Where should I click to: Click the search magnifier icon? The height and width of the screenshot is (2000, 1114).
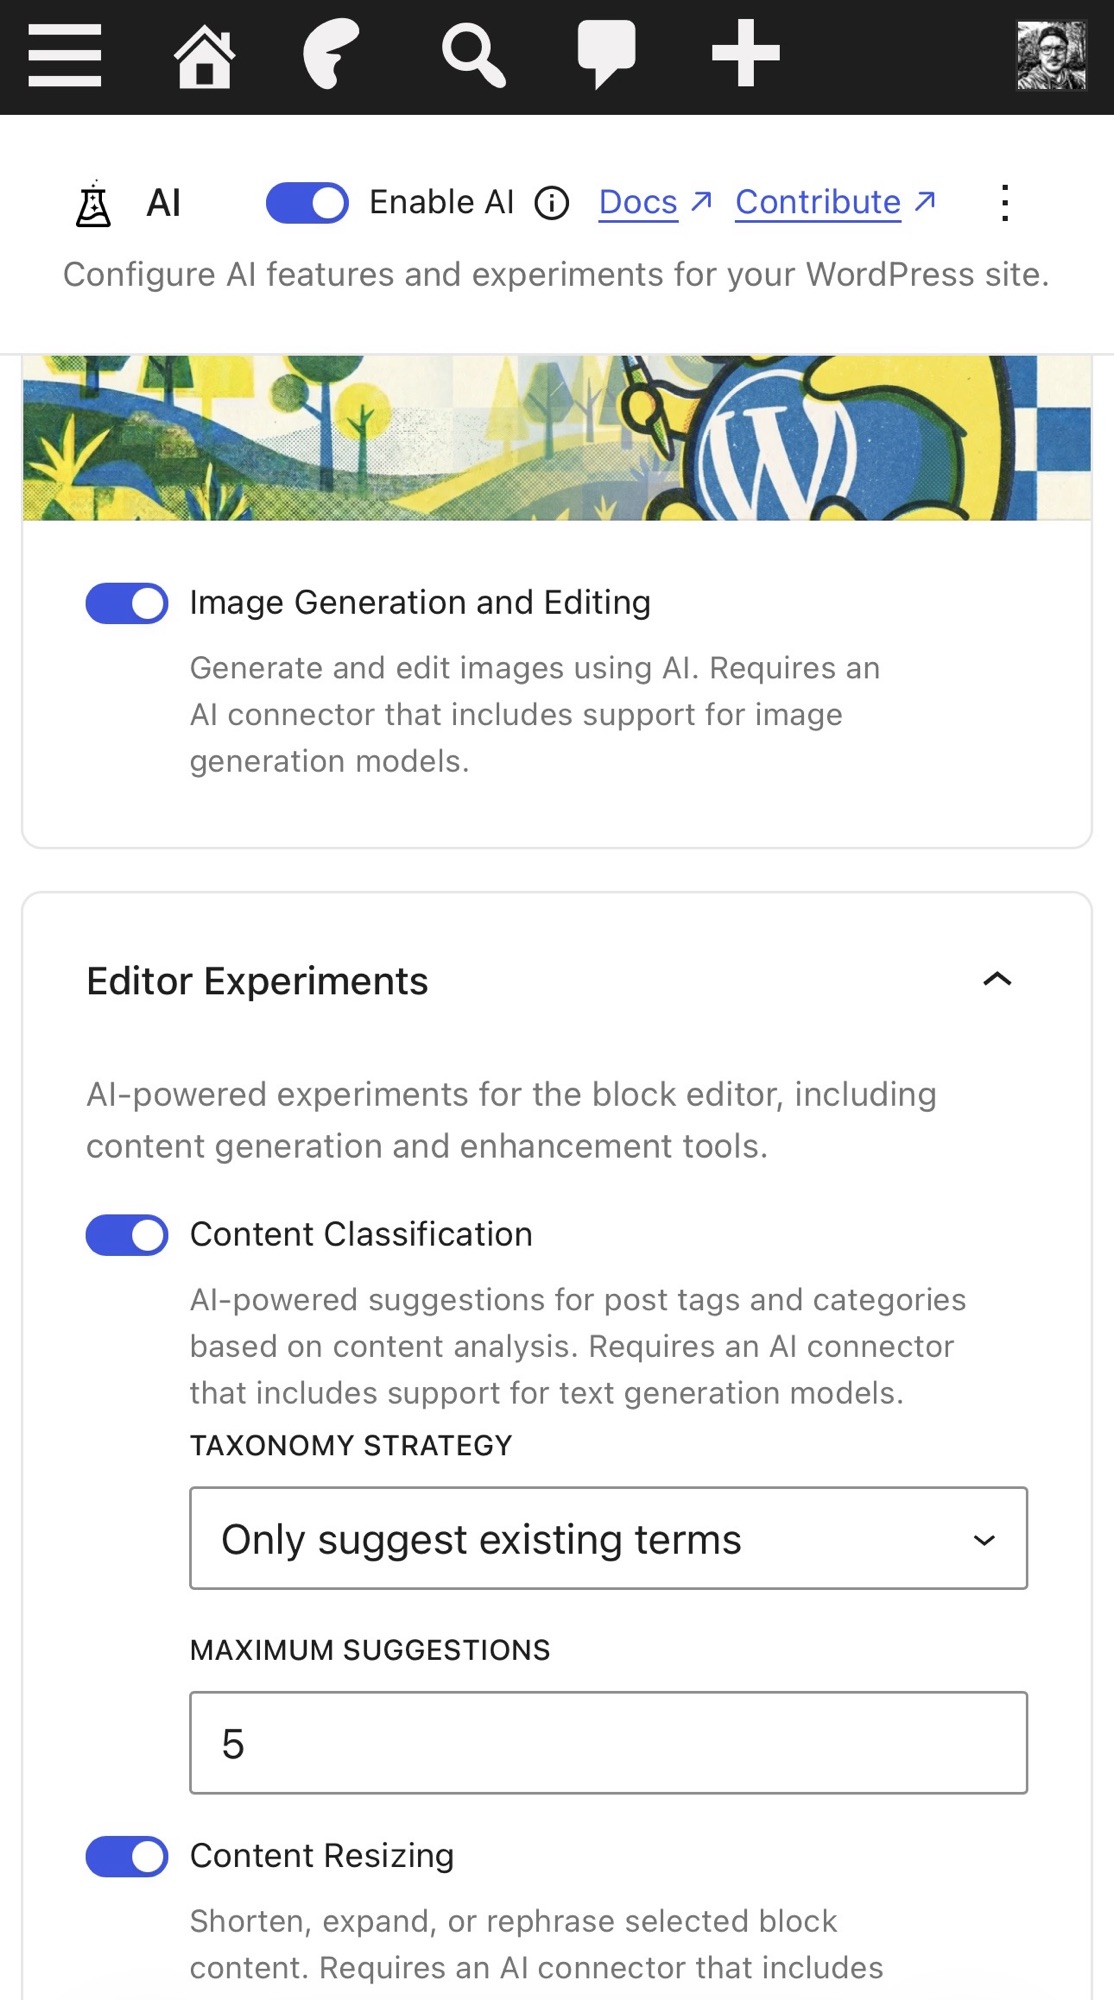point(474,56)
